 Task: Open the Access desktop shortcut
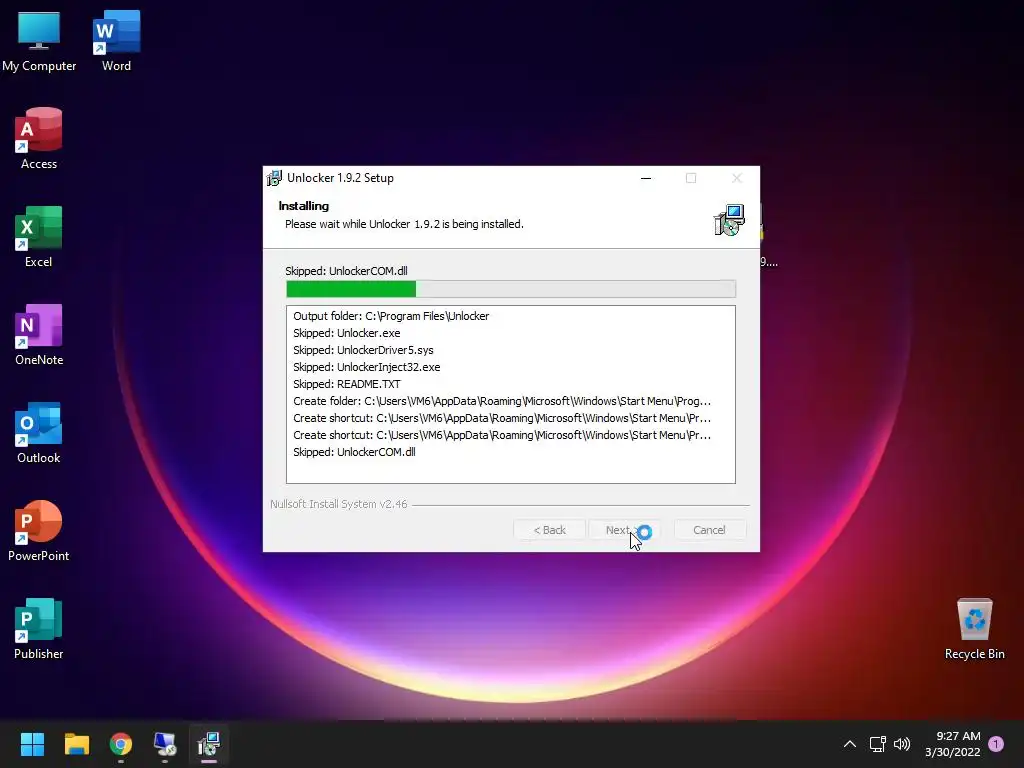coord(39,138)
